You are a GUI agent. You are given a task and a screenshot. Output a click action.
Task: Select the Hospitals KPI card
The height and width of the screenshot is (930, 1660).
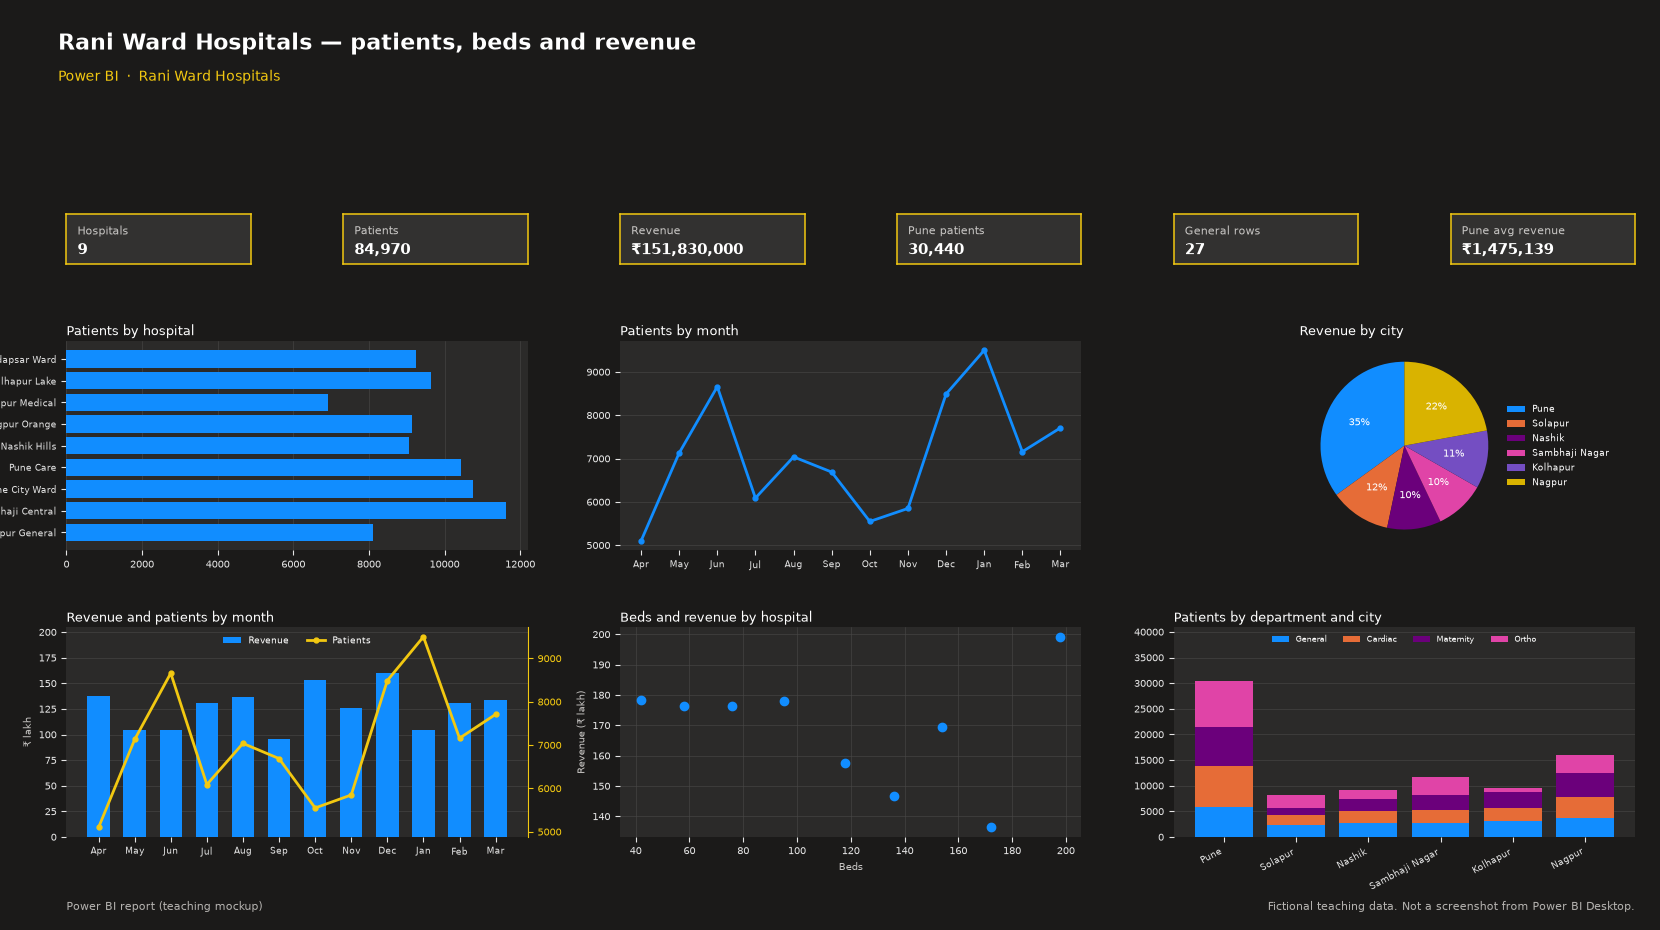[158, 239]
